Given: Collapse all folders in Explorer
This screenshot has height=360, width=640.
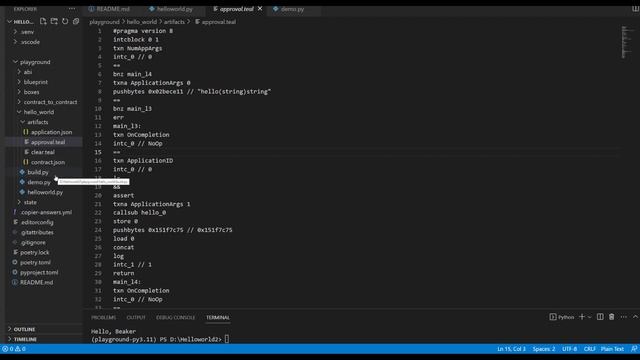Looking at the screenshot, I should [x=76, y=21].
